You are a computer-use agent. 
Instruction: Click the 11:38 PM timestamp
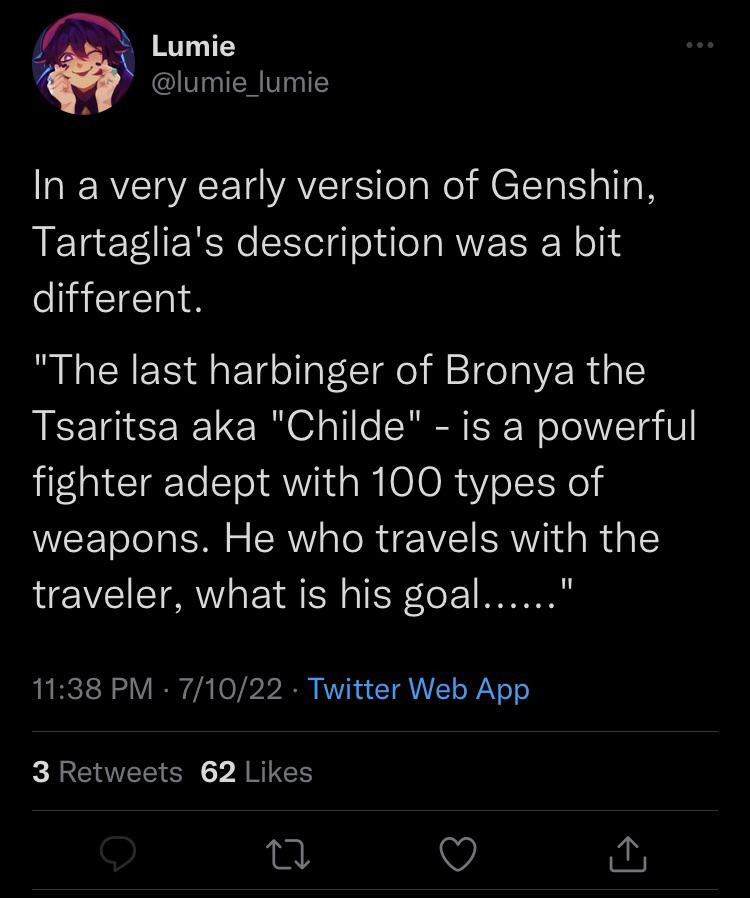point(93,688)
